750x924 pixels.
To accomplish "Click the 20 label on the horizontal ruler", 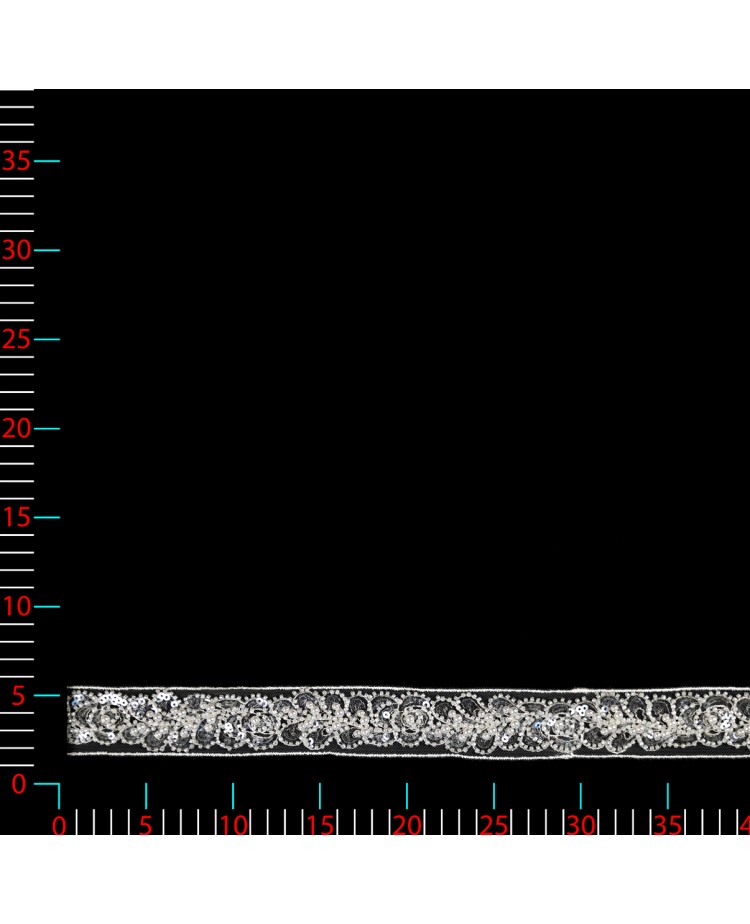I will pos(407,825).
